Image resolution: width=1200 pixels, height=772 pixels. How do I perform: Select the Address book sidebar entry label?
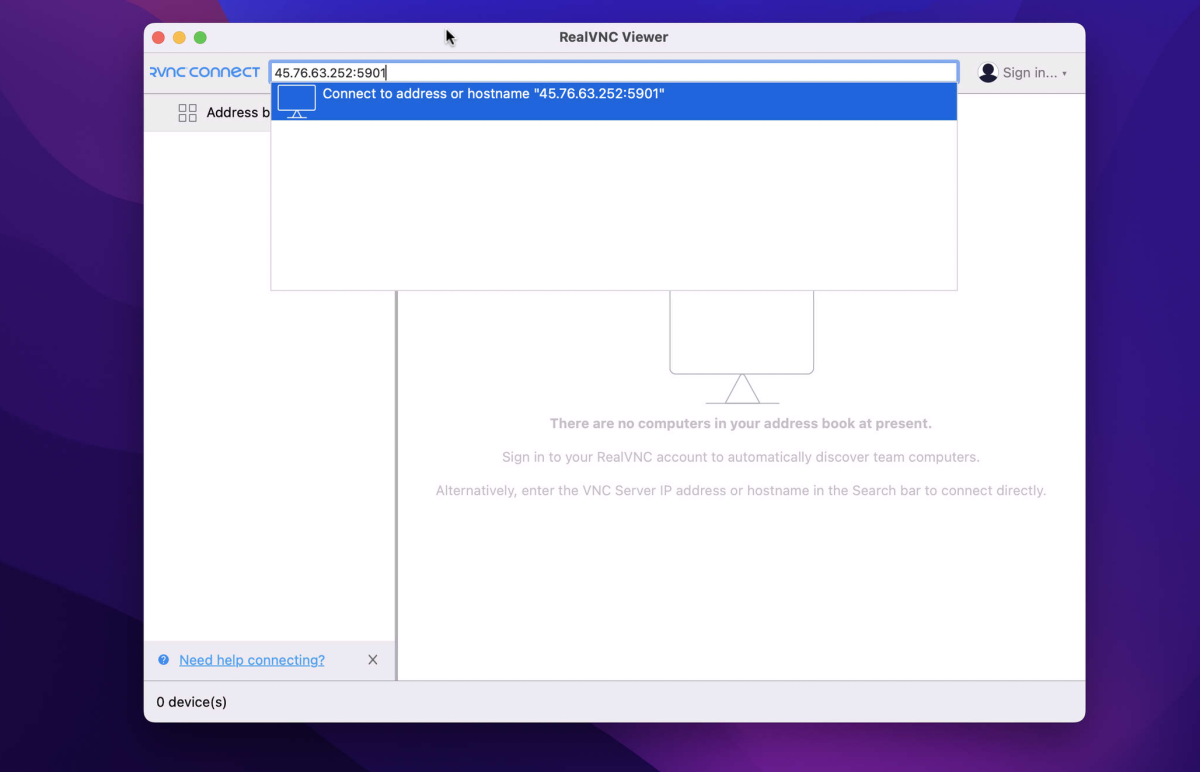coord(238,113)
